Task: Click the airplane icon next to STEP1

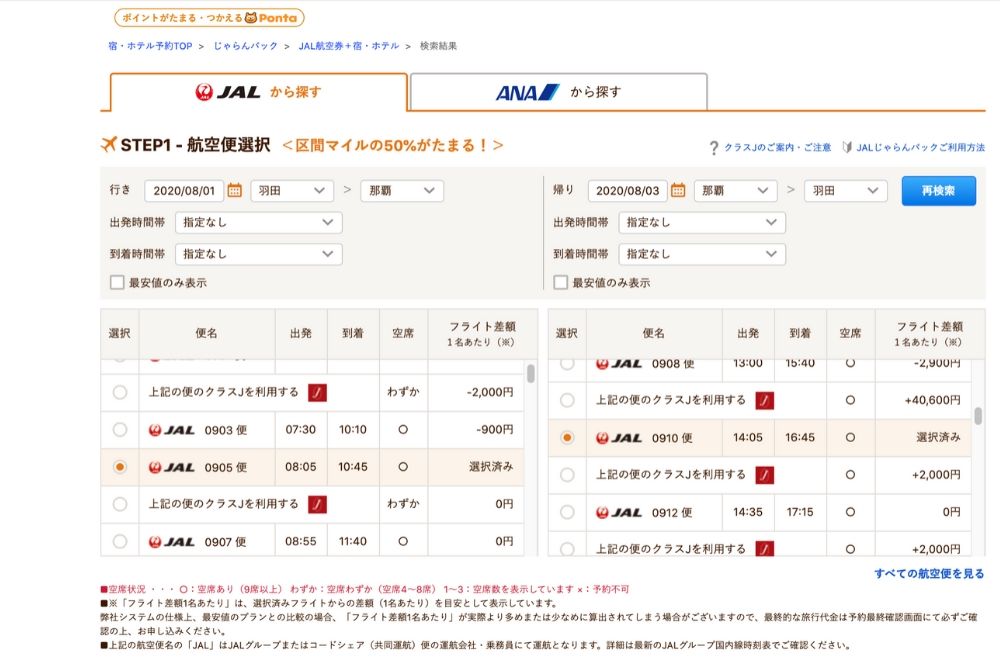Action: [x=109, y=144]
